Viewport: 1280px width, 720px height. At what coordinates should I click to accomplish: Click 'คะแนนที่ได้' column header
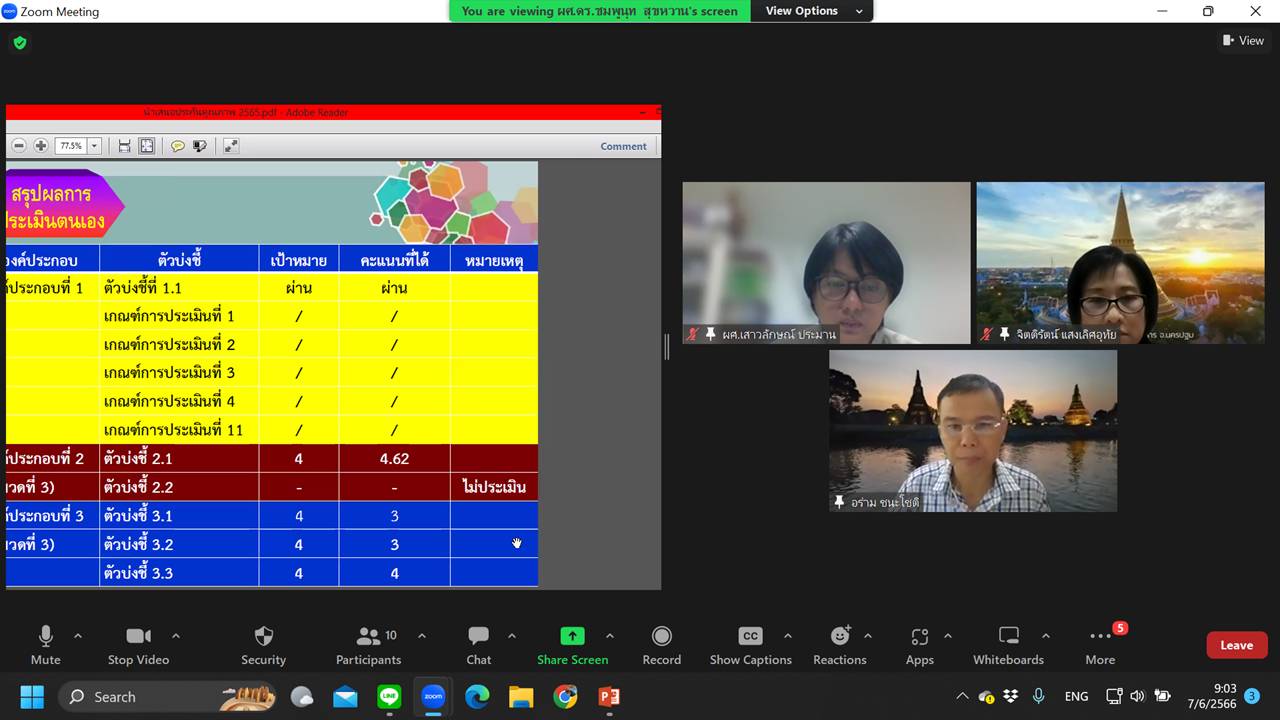click(x=394, y=260)
